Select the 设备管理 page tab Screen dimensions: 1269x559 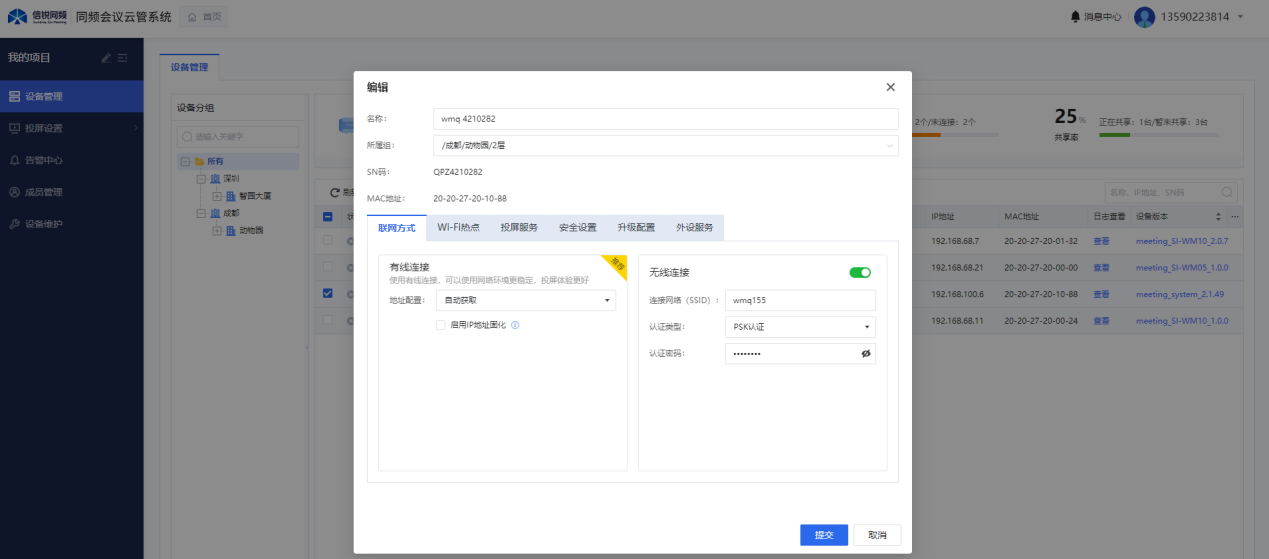189,67
